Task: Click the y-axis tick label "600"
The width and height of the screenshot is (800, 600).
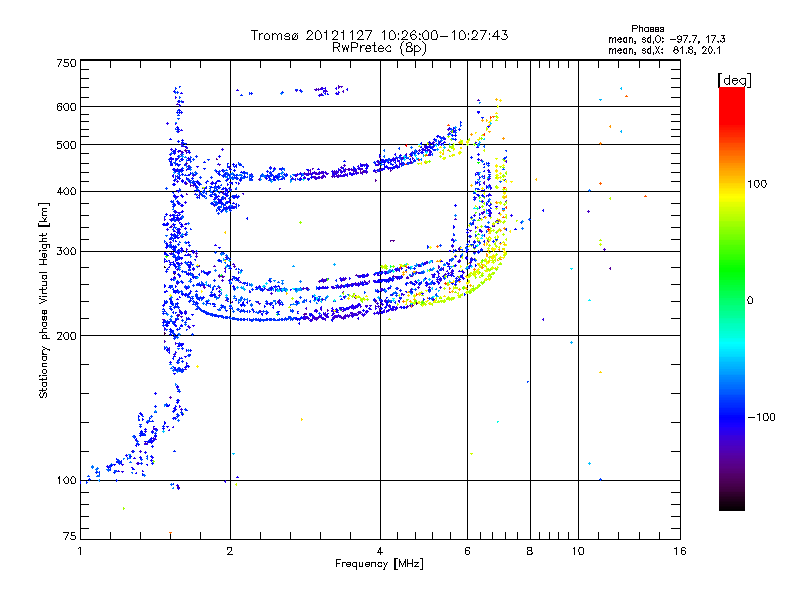Action: click(67, 107)
